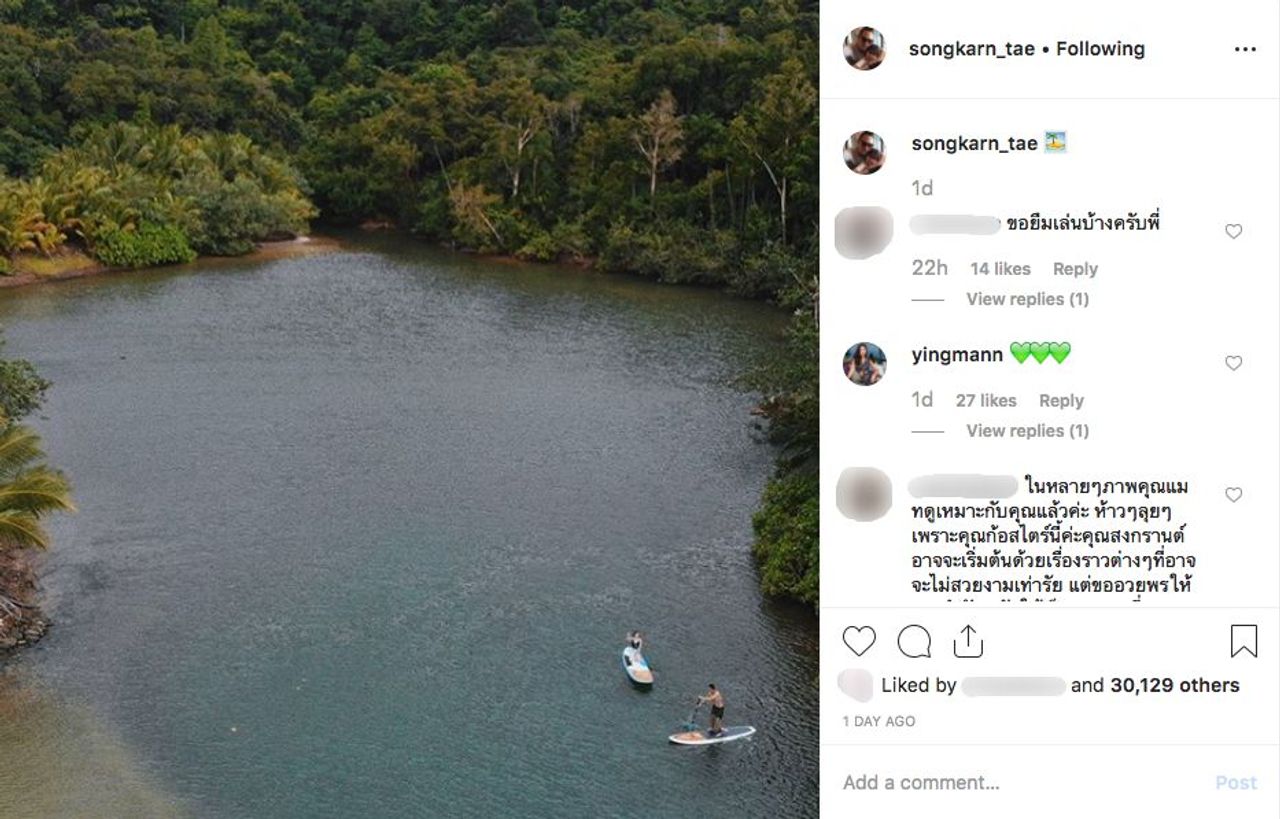
Task: Click the Following button
Action: 1100,49
